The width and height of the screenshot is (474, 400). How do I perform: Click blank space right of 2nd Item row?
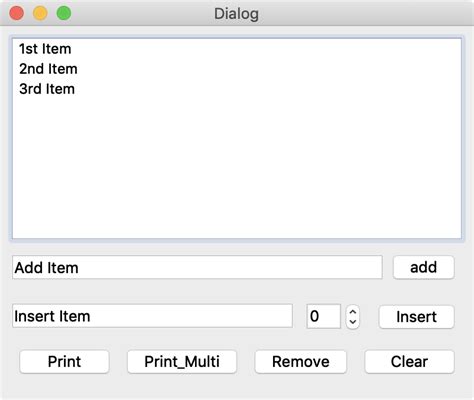[x=267, y=69]
